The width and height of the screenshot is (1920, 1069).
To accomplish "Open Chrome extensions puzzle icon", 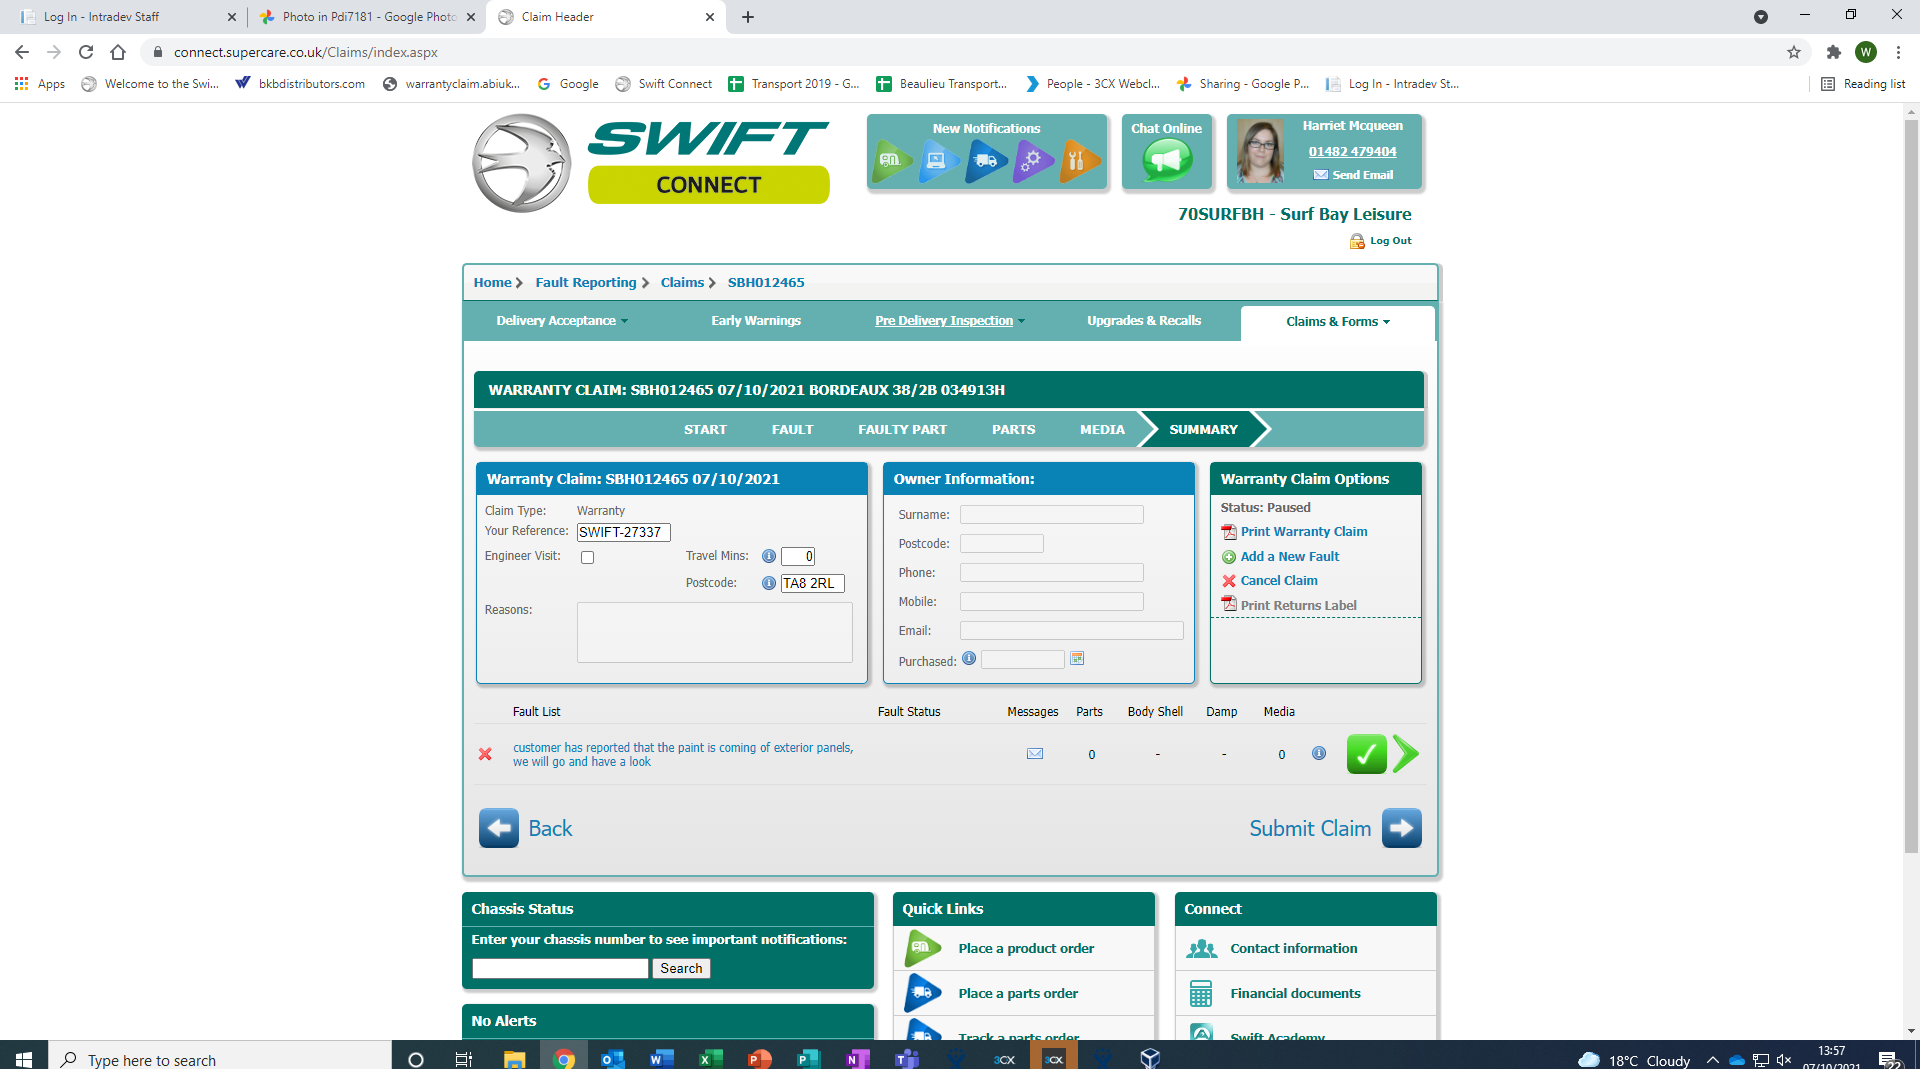I will pos(1833,52).
